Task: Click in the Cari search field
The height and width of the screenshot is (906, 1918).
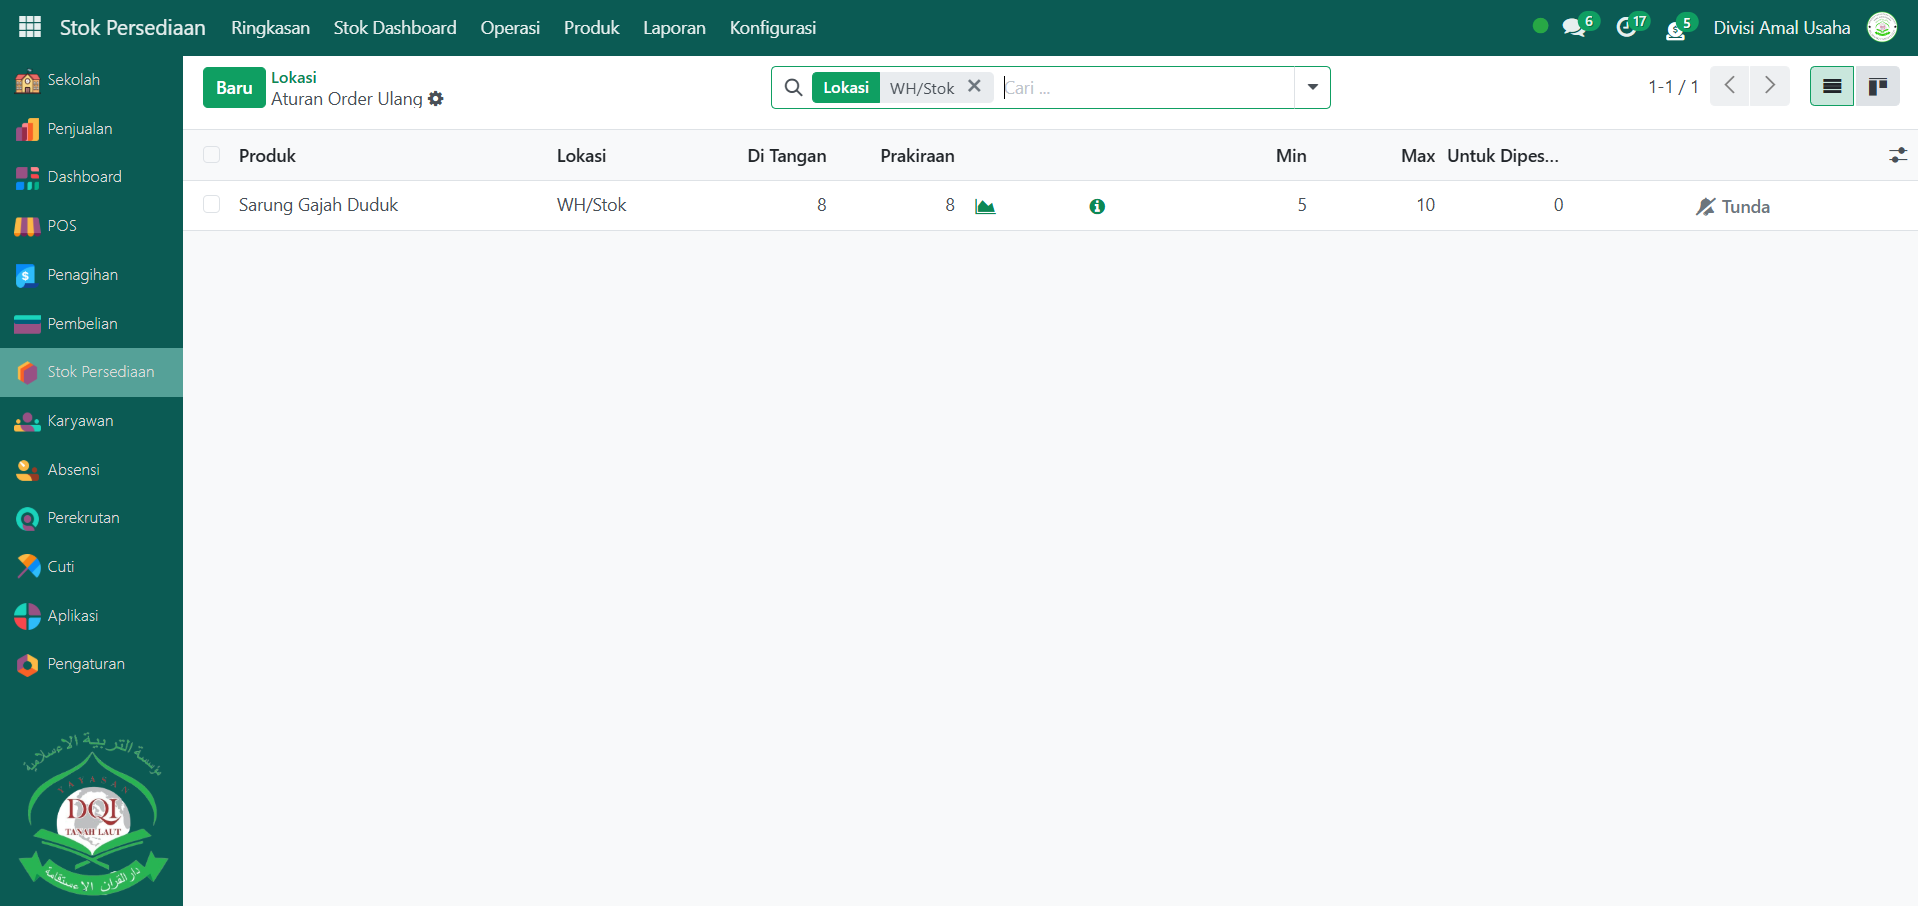Action: [1145, 88]
